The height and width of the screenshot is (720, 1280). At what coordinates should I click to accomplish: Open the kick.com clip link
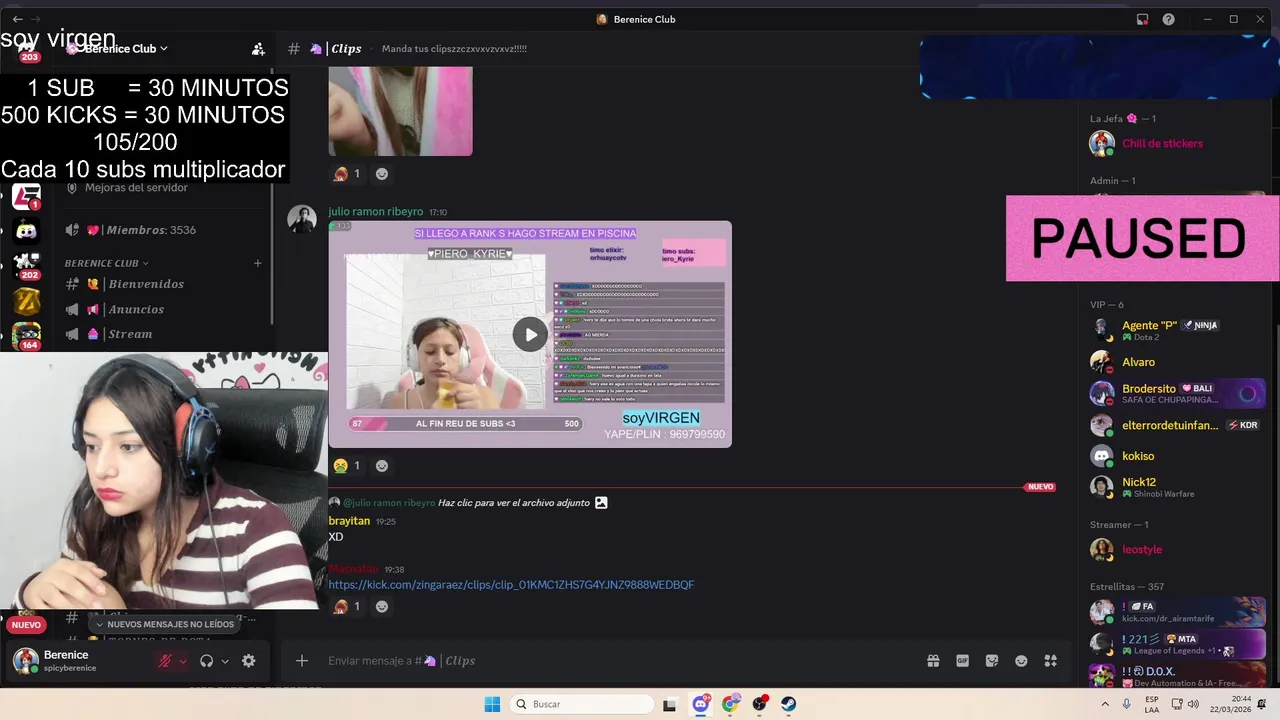511,585
